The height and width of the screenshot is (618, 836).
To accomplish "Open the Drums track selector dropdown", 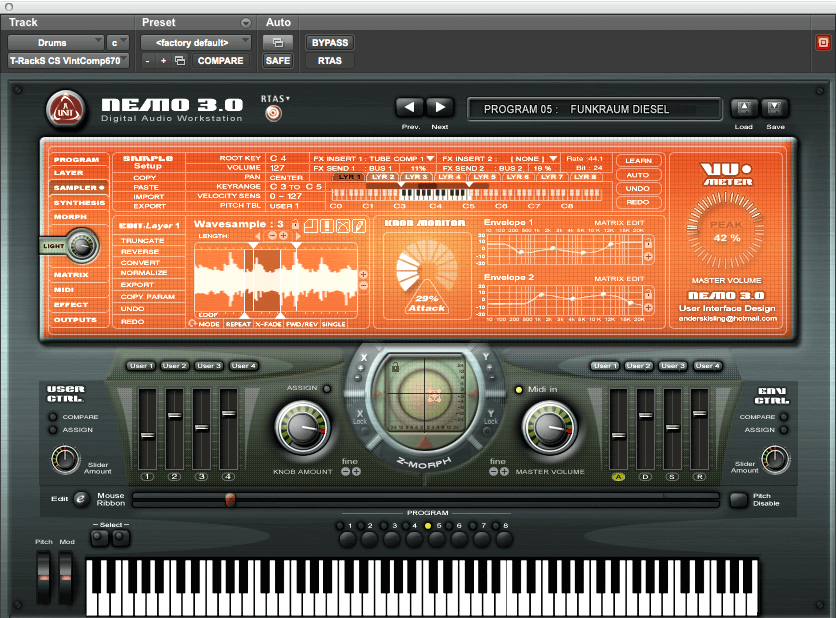I will click(x=55, y=43).
